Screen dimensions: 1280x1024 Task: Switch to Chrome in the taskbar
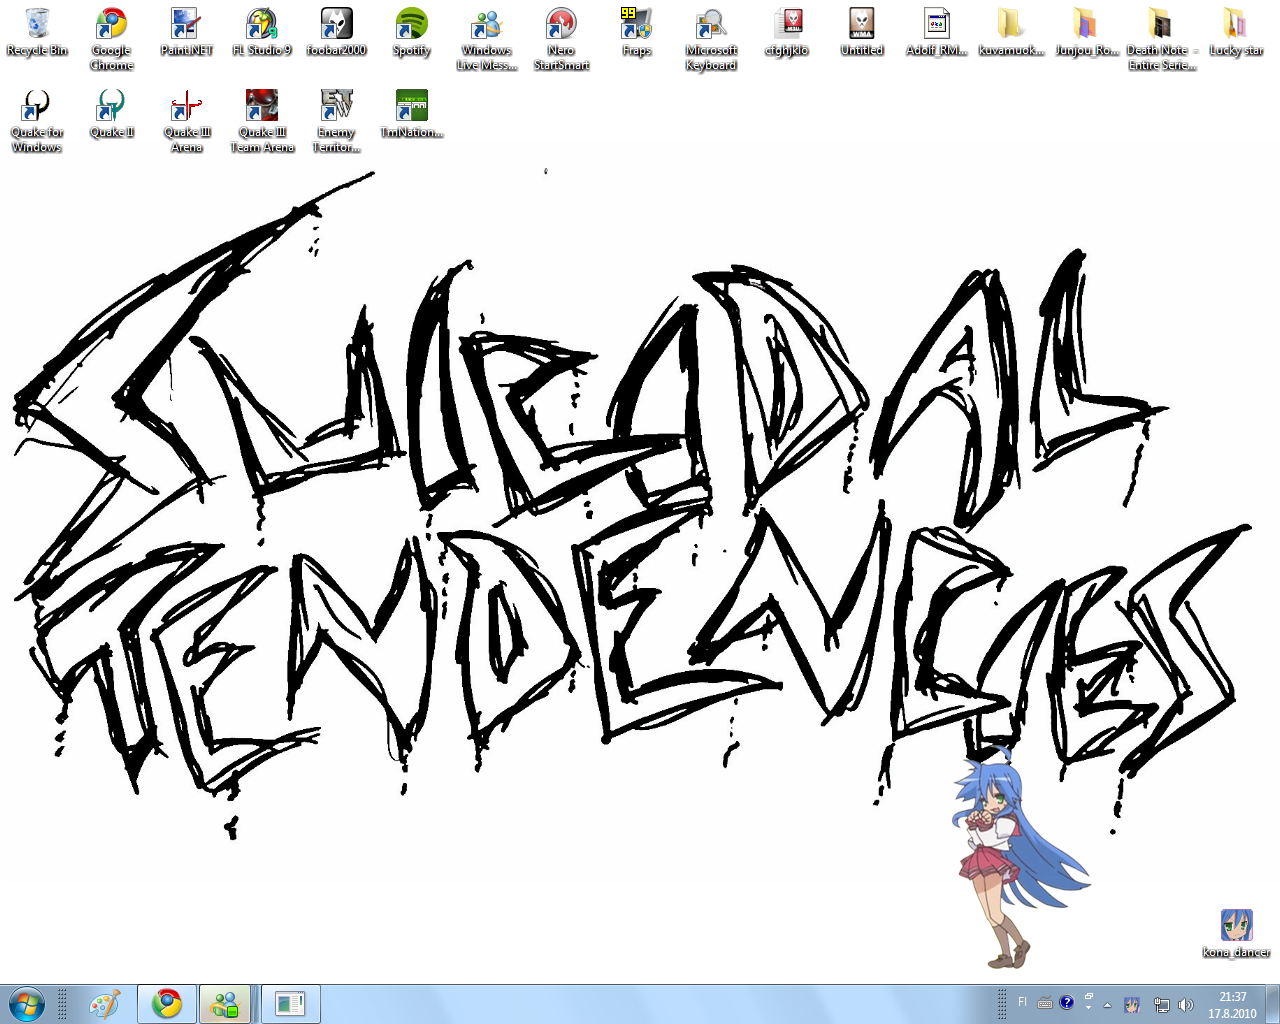pos(167,1004)
